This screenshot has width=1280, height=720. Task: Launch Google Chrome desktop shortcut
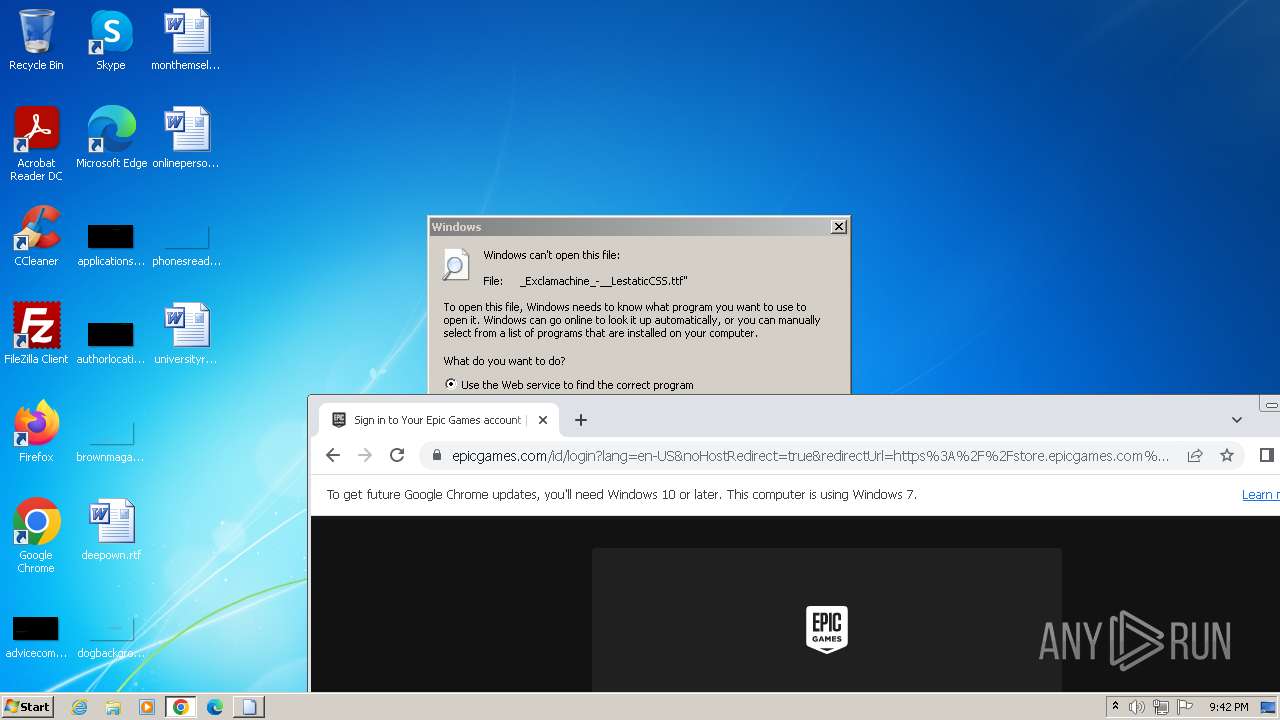click(x=36, y=536)
